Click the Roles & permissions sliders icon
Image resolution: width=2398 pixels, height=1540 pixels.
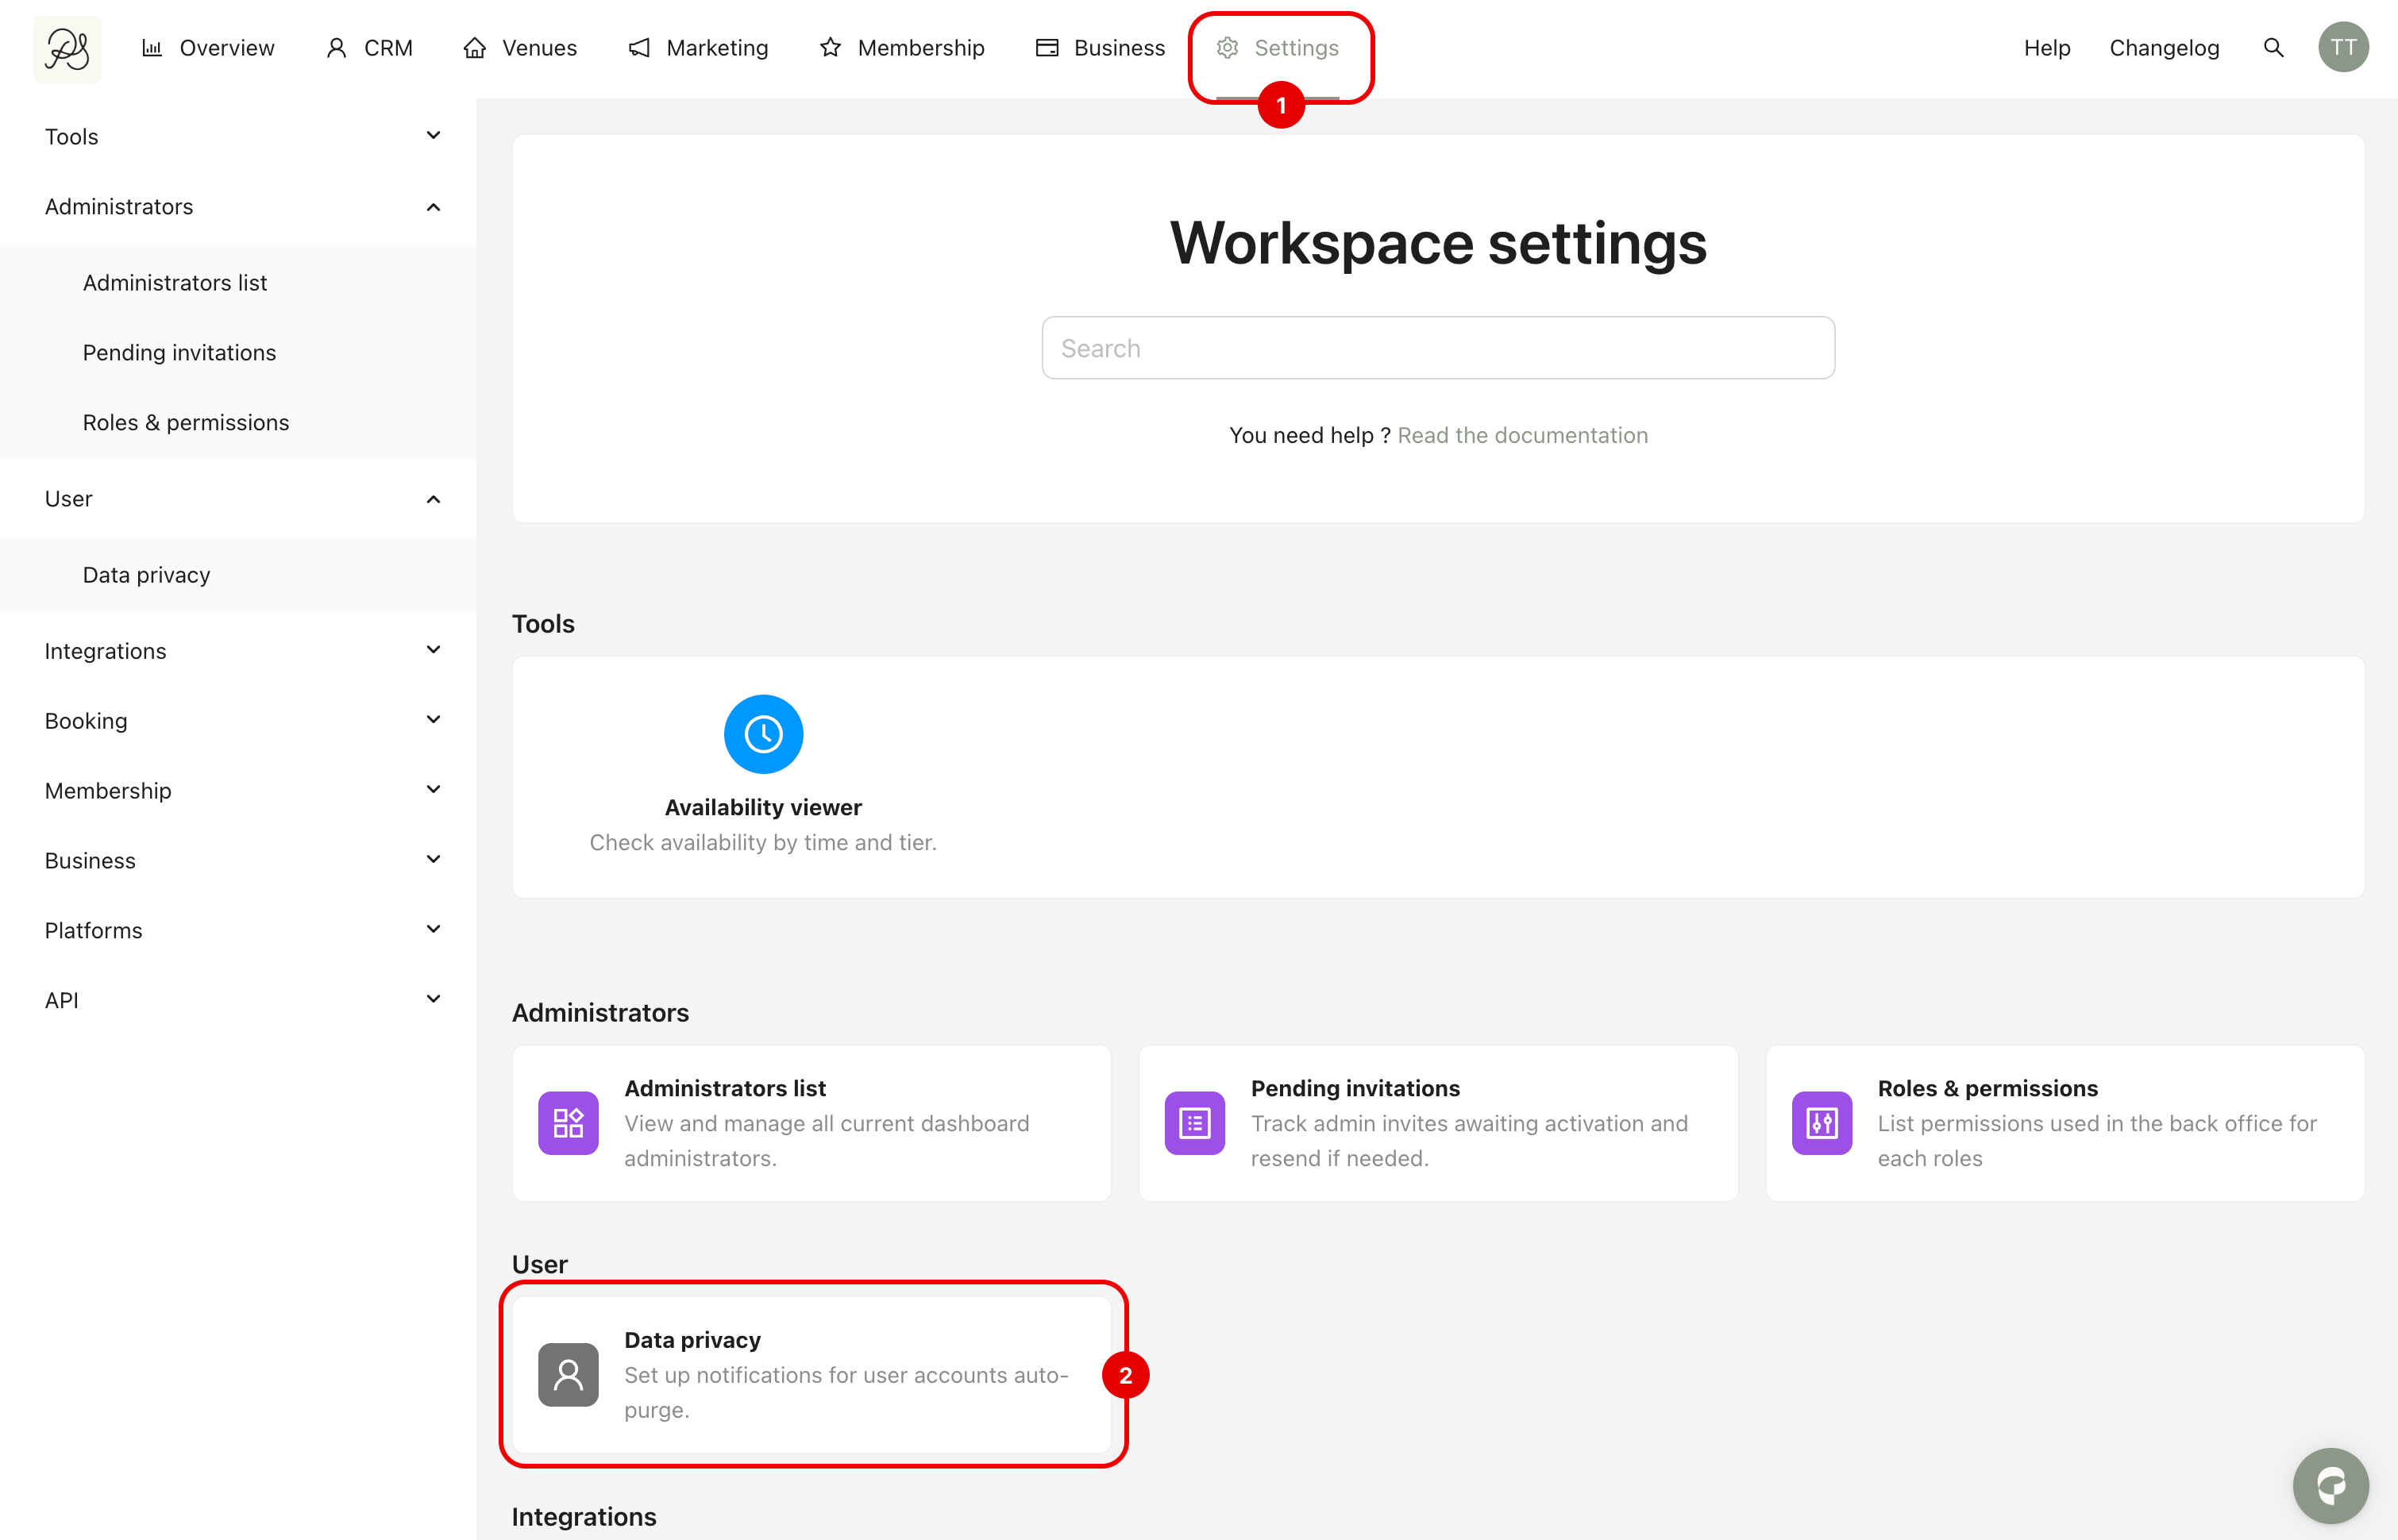(1821, 1123)
